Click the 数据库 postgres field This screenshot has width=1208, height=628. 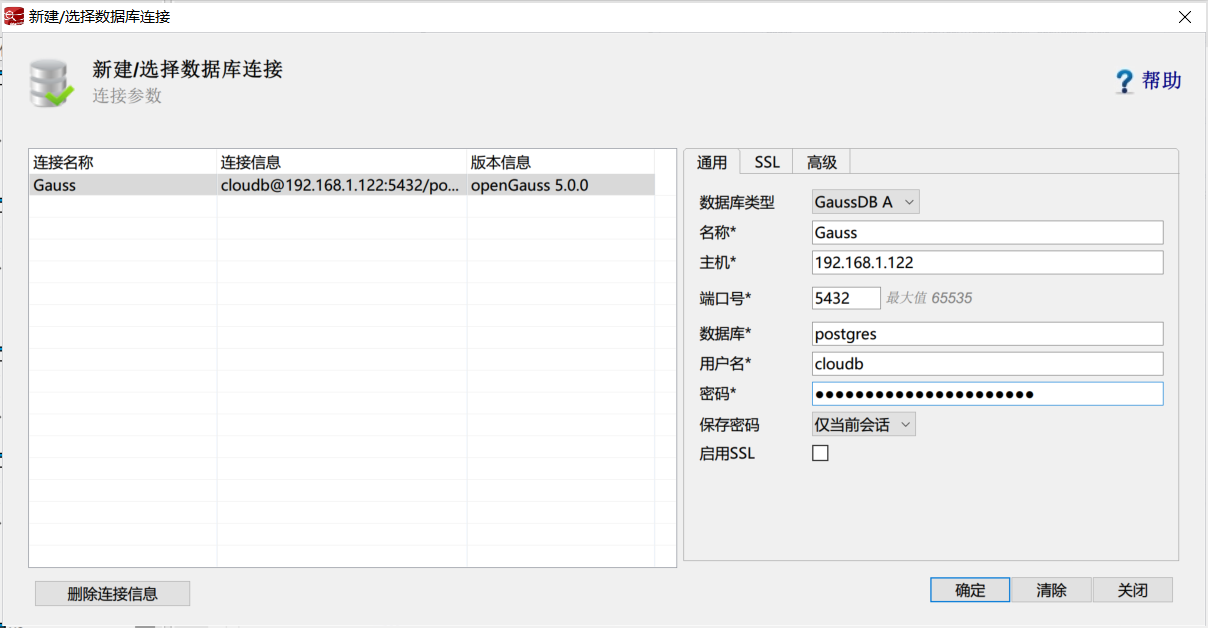[987, 334]
